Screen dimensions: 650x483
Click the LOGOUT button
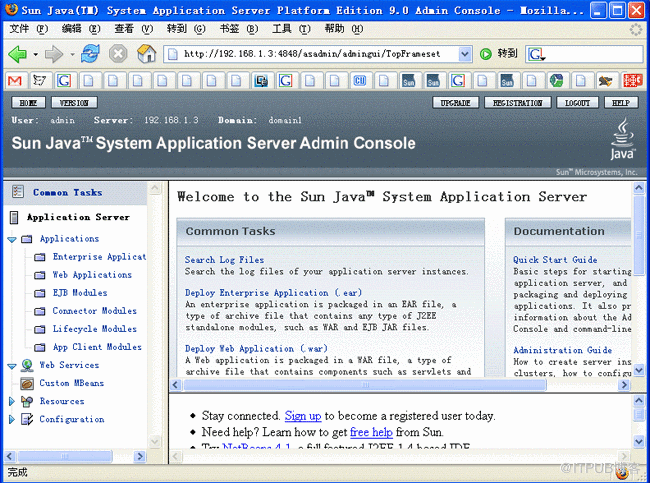577,102
